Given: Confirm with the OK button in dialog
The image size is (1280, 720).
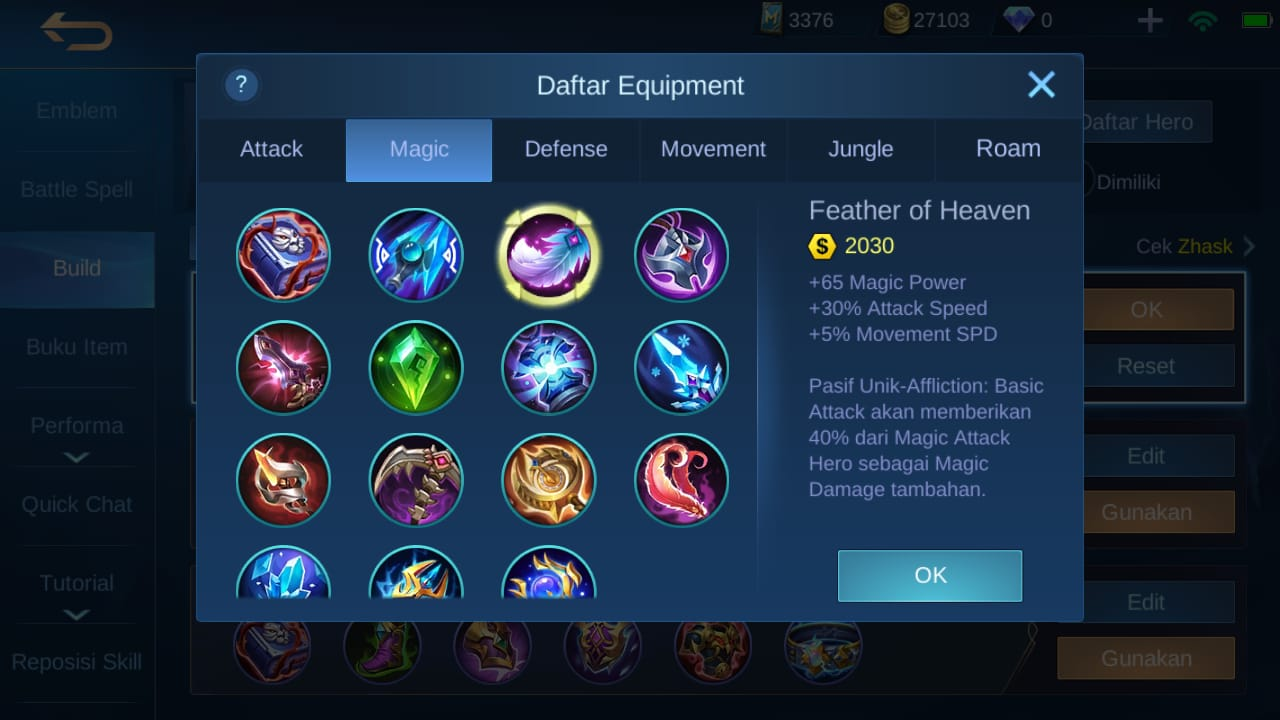Looking at the screenshot, I should point(930,575).
